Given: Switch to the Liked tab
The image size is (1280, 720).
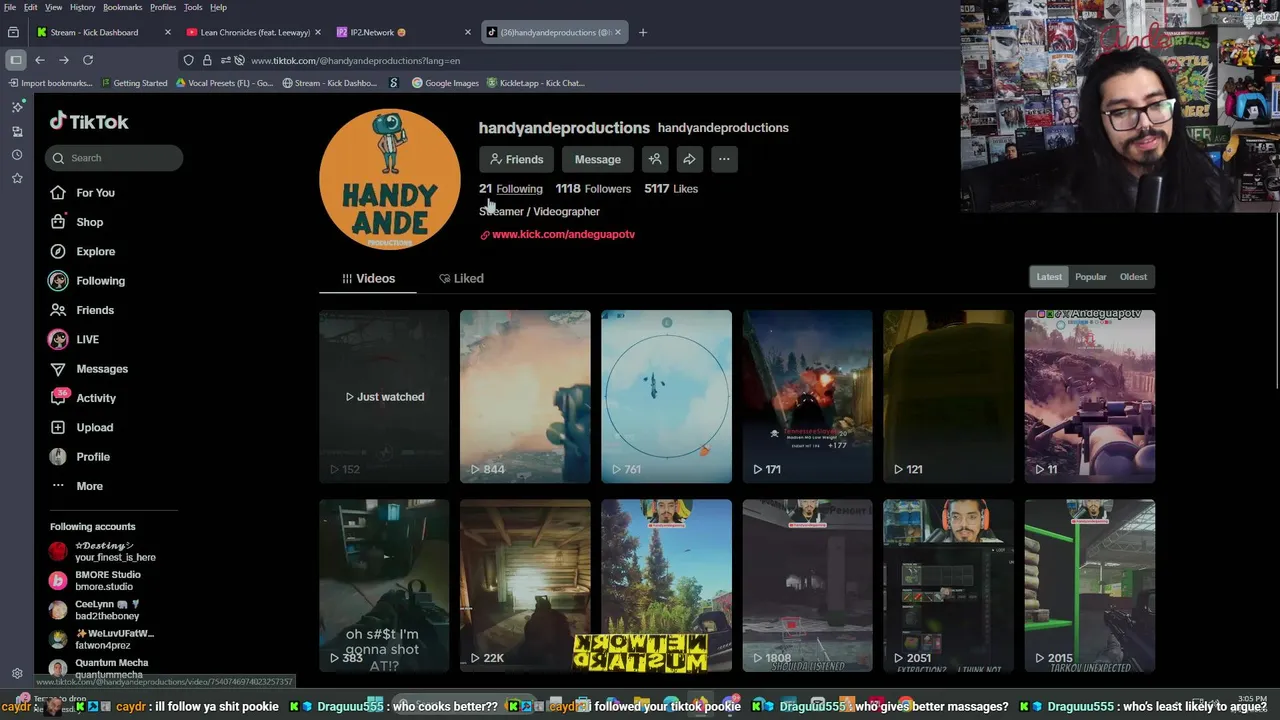Looking at the screenshot, I should tap(460, 279).
